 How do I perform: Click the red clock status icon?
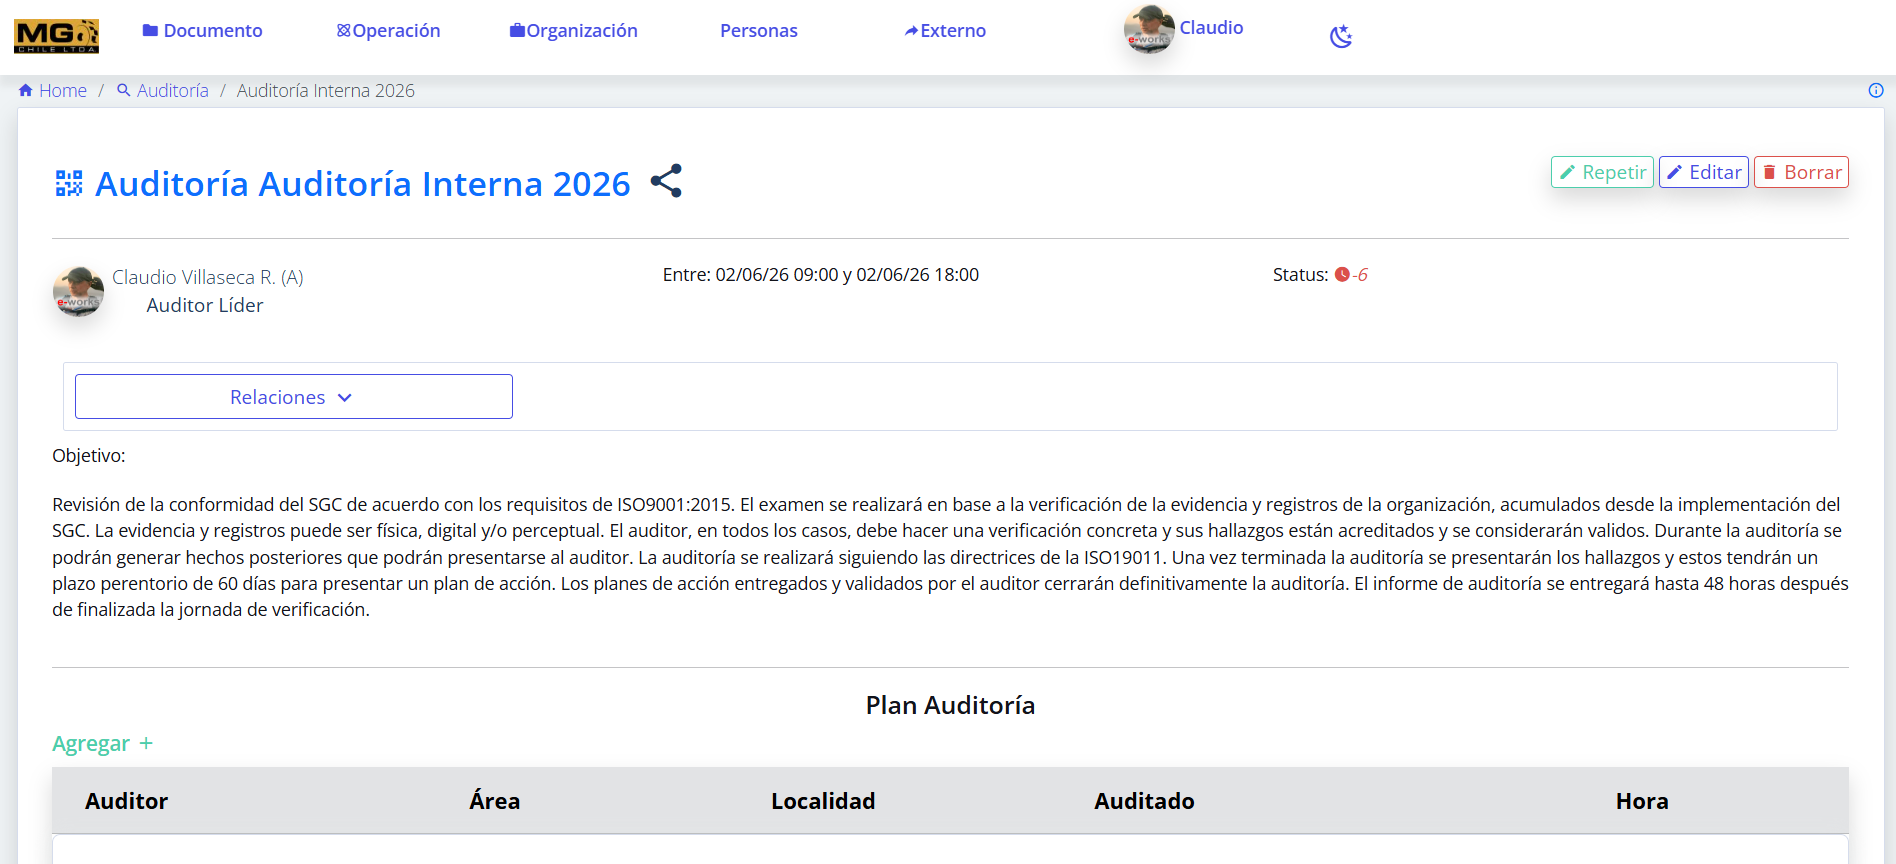click(x=1342, y=275)
